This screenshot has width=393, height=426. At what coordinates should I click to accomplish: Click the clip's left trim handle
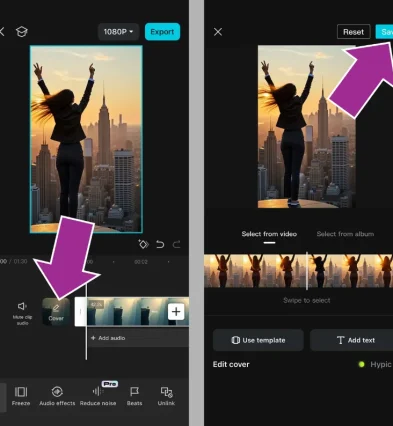[x=80, y=312]
